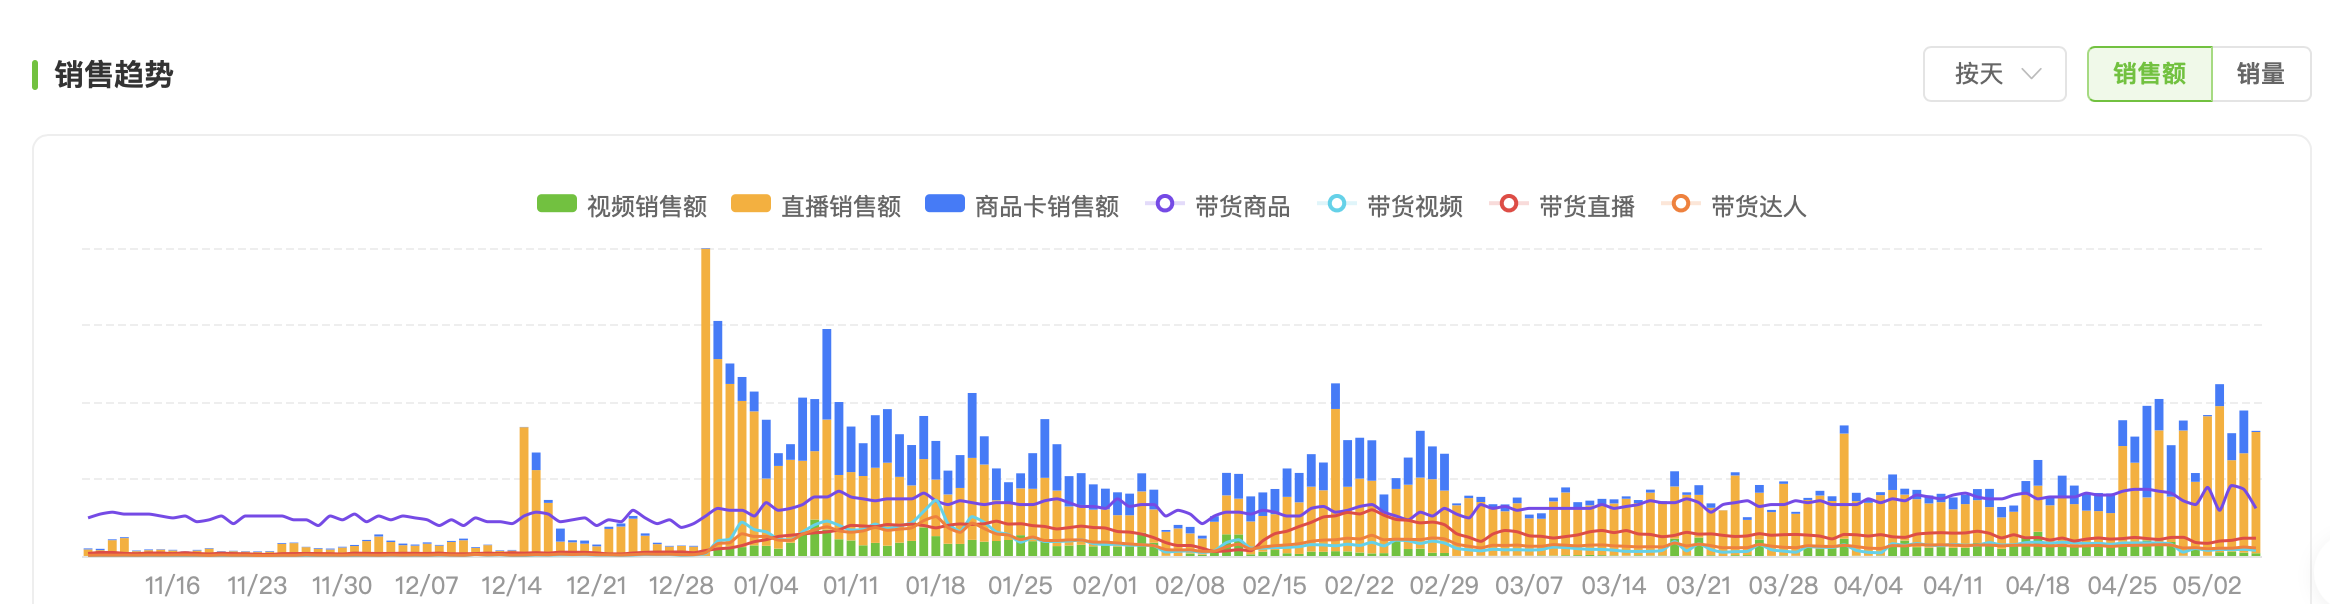Click the orange 带货达人 legend marker
Screen dimensions: 2330x604
click(x=1681, y=204)
